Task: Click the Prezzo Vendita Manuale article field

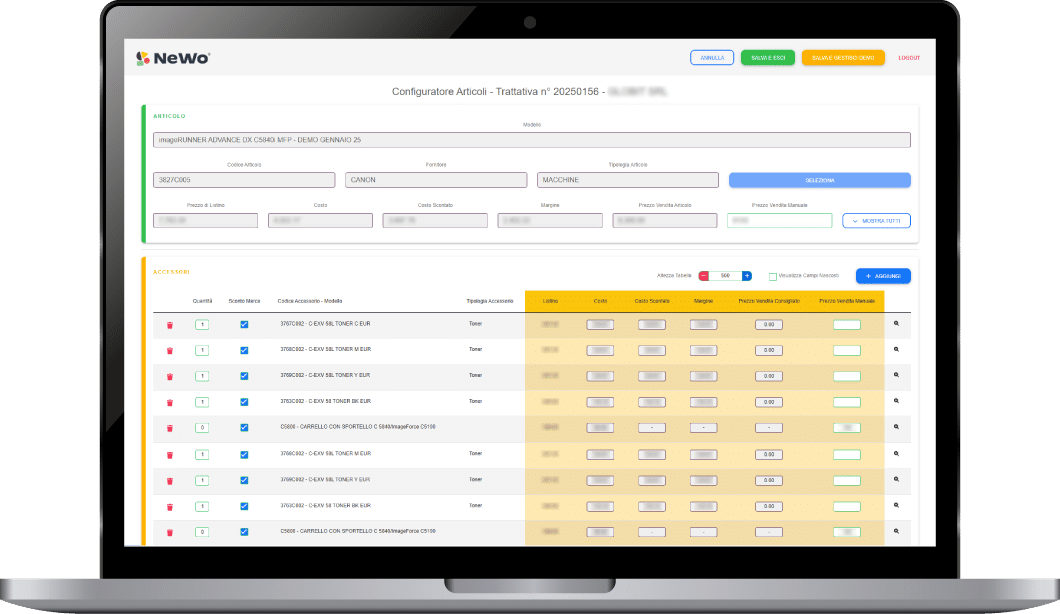Action: tap(779, 220)
